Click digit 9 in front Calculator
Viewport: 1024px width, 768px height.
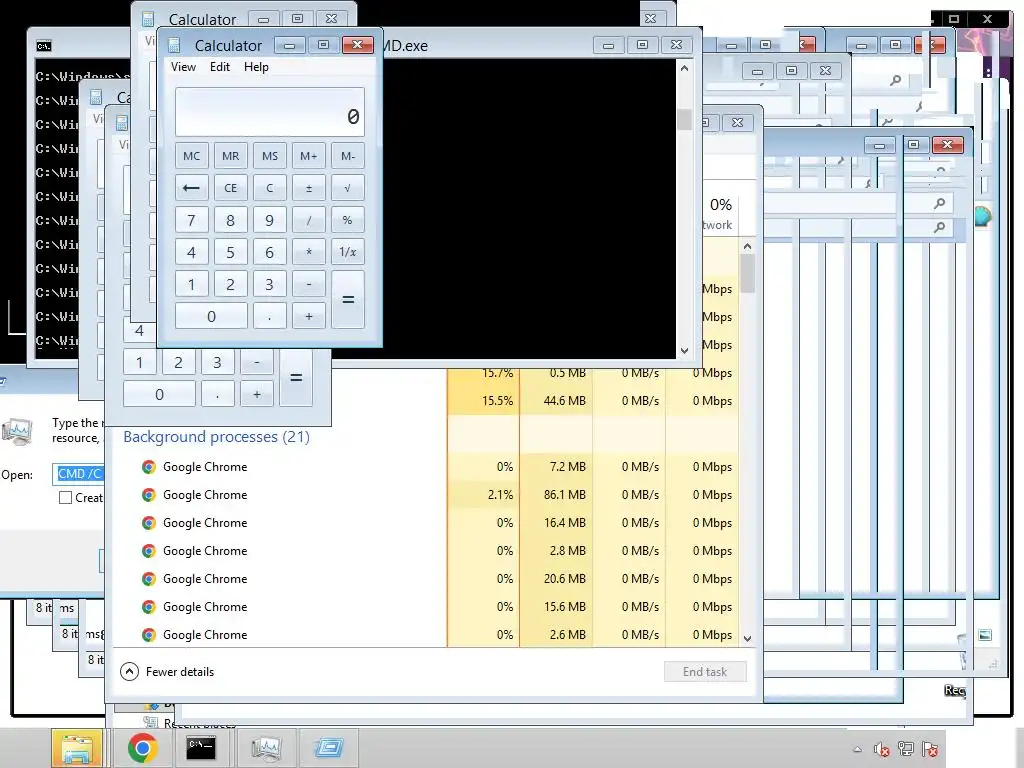click(x=270, y=220)
